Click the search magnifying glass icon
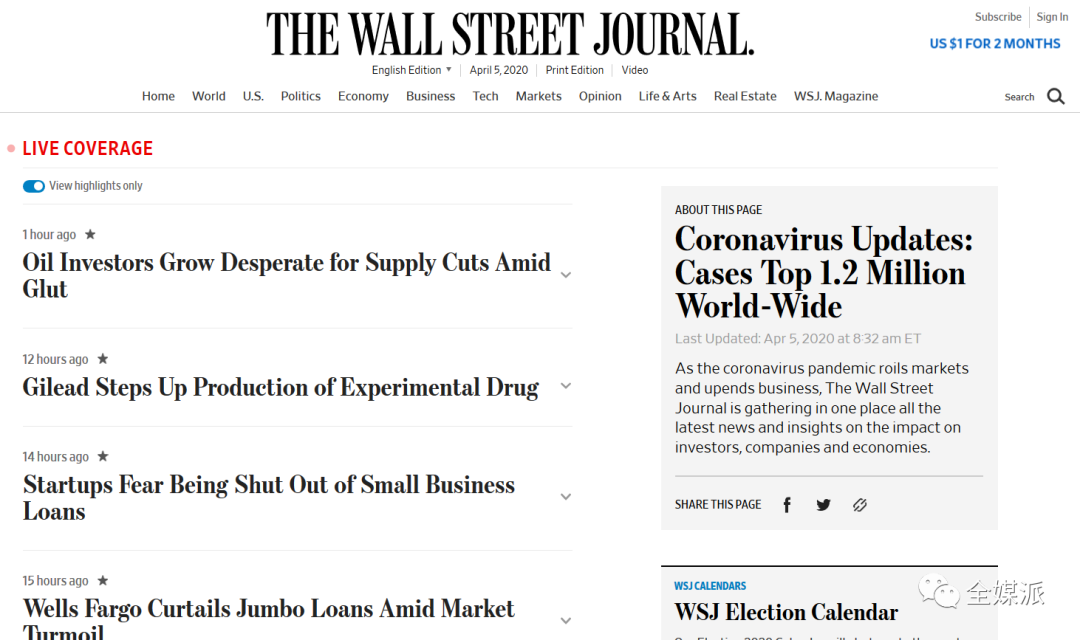Image resolution: width=1080 pixels, height=640 pixels. click(1055, 96)
